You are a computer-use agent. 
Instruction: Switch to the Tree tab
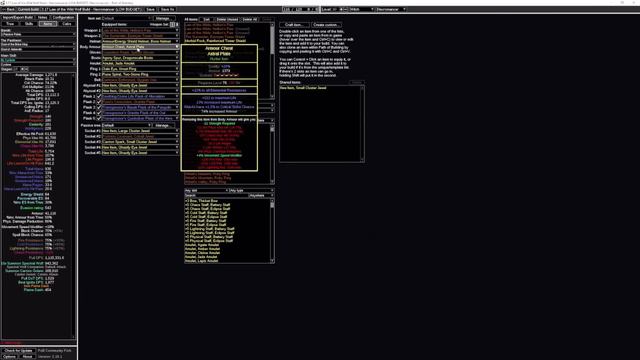point(10,24)
